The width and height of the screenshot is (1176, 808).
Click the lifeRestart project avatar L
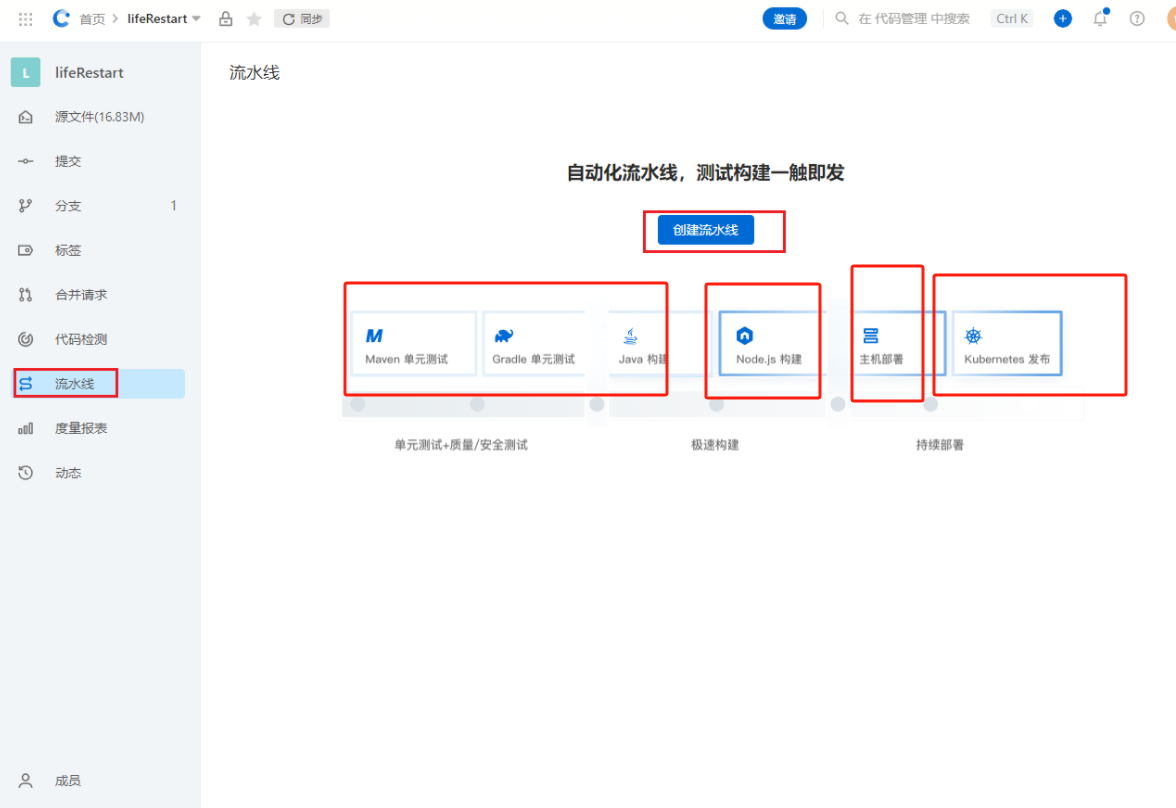coord(26,73)
